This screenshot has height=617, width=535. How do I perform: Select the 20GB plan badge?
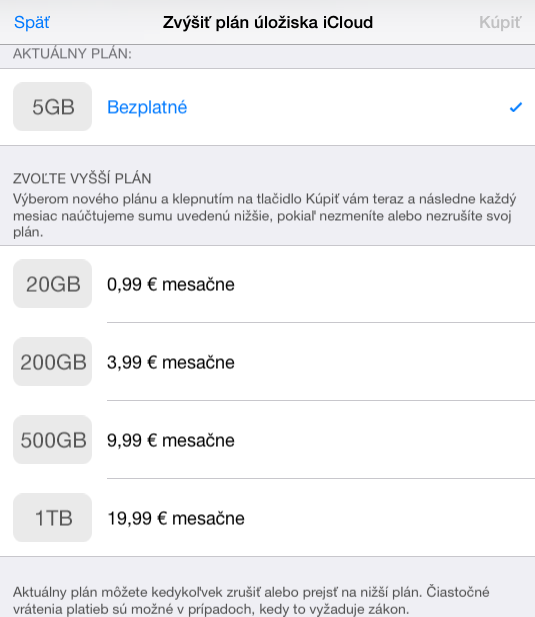tap(52, 284)
